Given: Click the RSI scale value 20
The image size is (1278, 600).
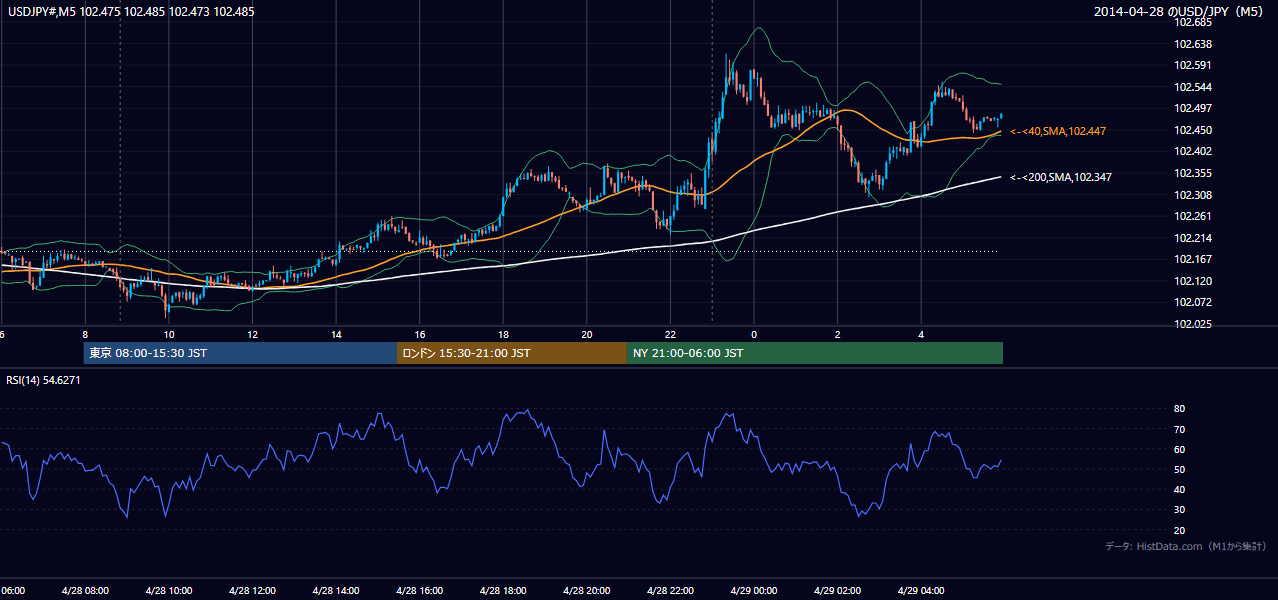Looking at the screenshot, I should click(1179, 530).
